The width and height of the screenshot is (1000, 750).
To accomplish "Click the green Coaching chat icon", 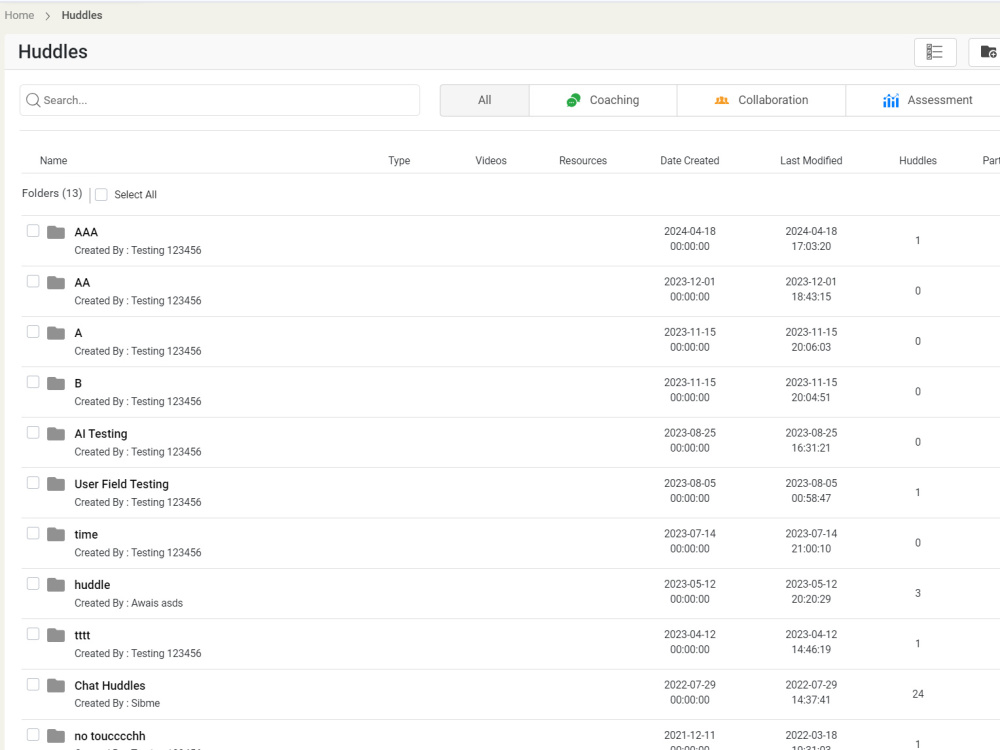I will pos(573,100).
